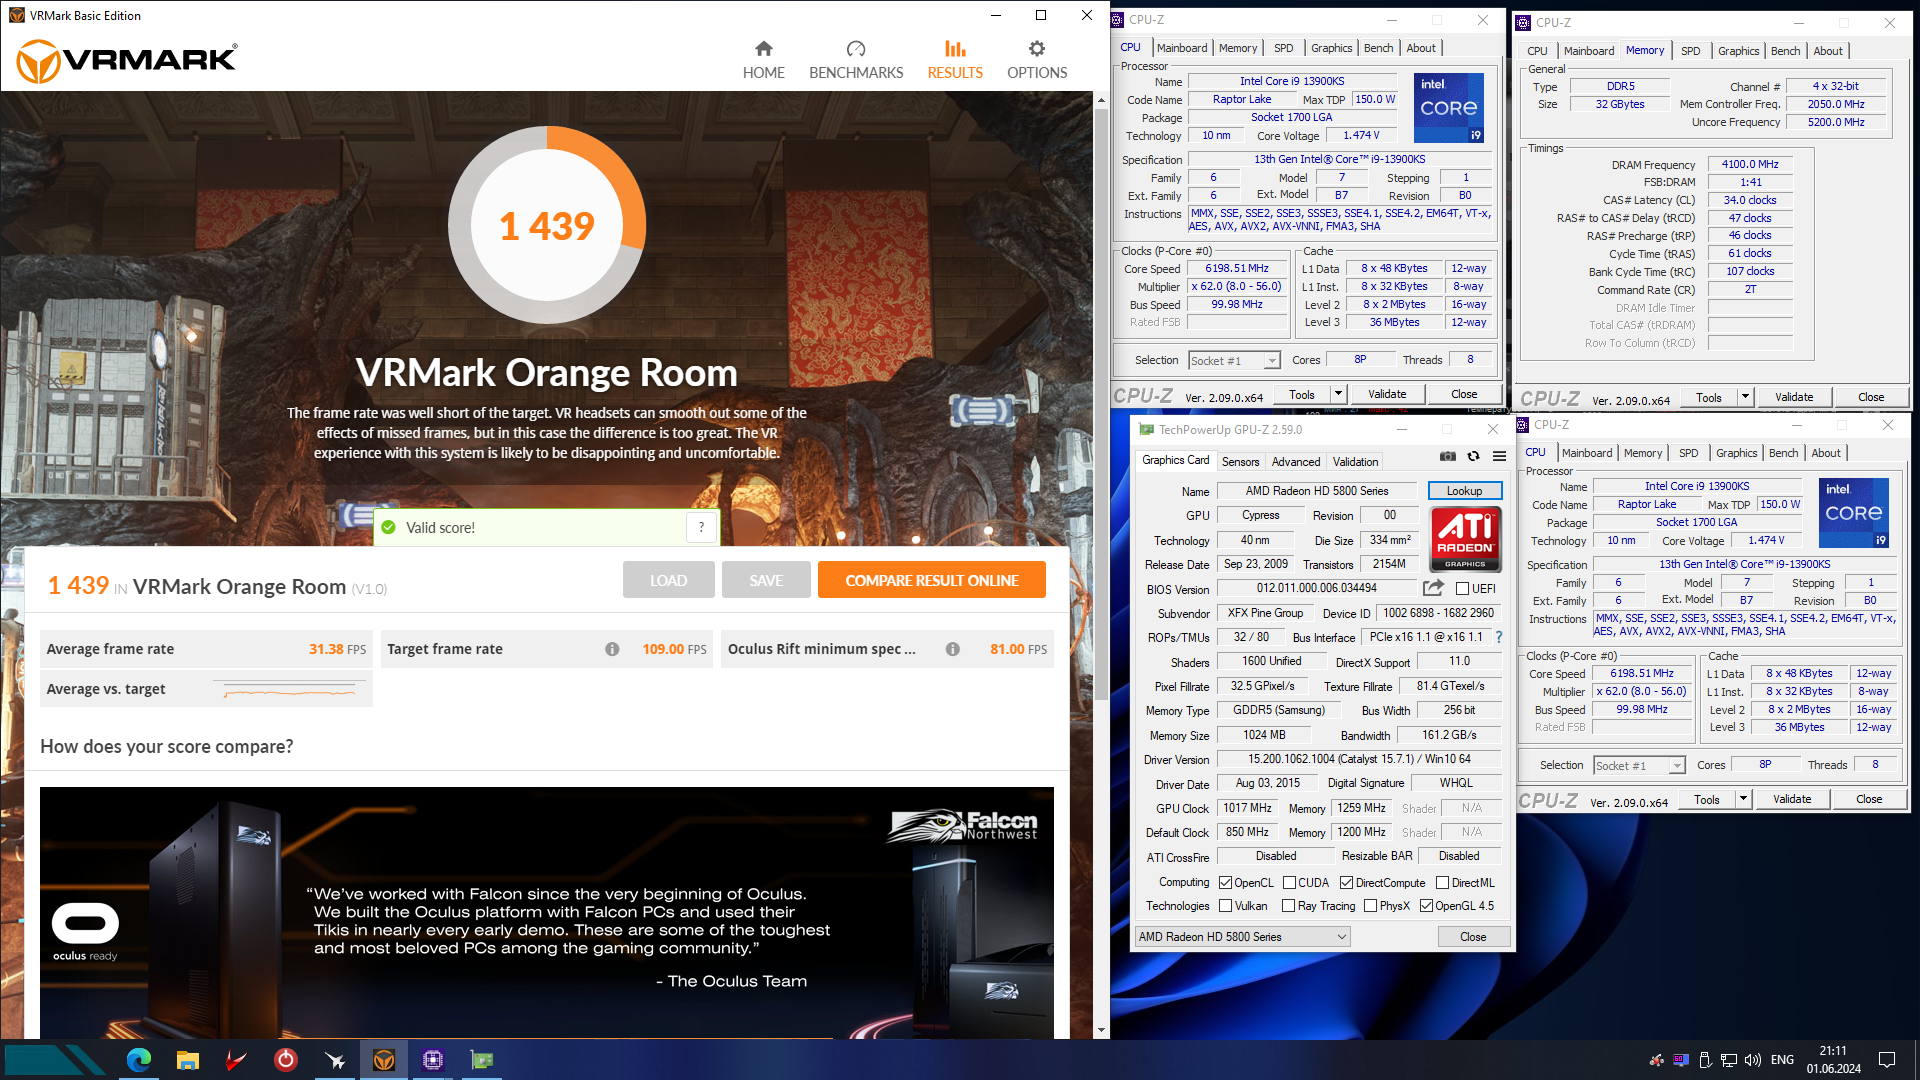1920x1080 pixels.
Task: Click ENG language indicator in taskbar
Action: point(1782,1060)
